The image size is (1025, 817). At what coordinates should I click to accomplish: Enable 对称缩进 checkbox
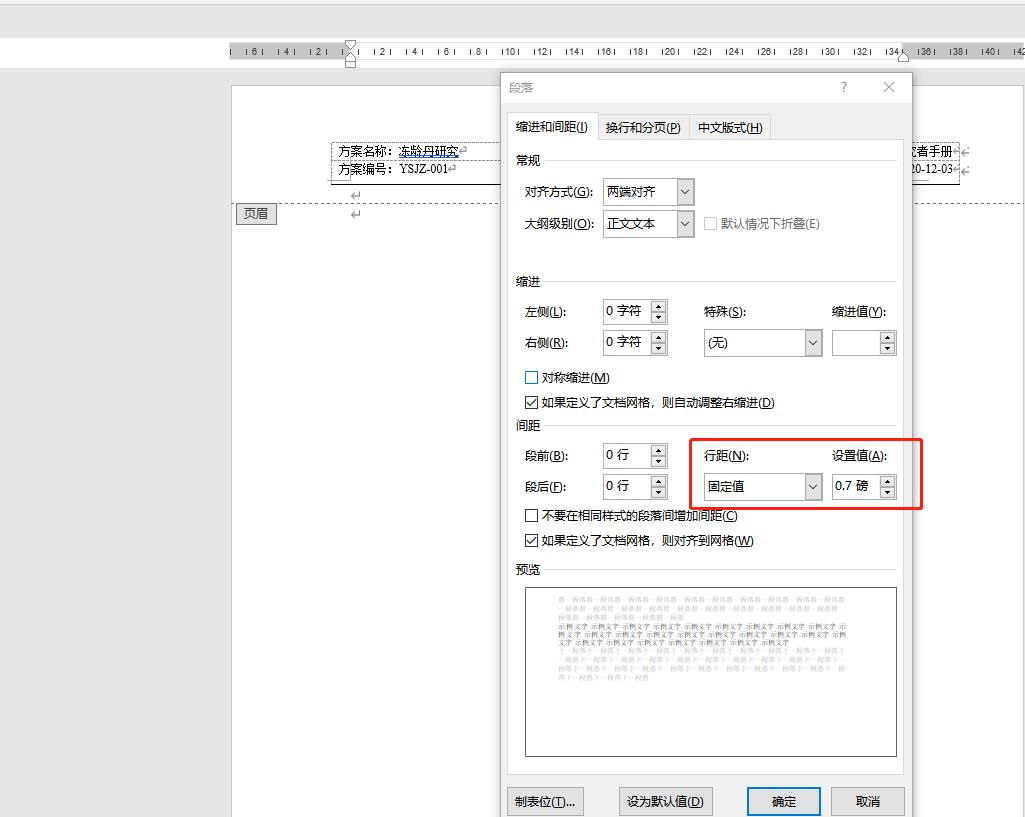[x=532, y=378]
